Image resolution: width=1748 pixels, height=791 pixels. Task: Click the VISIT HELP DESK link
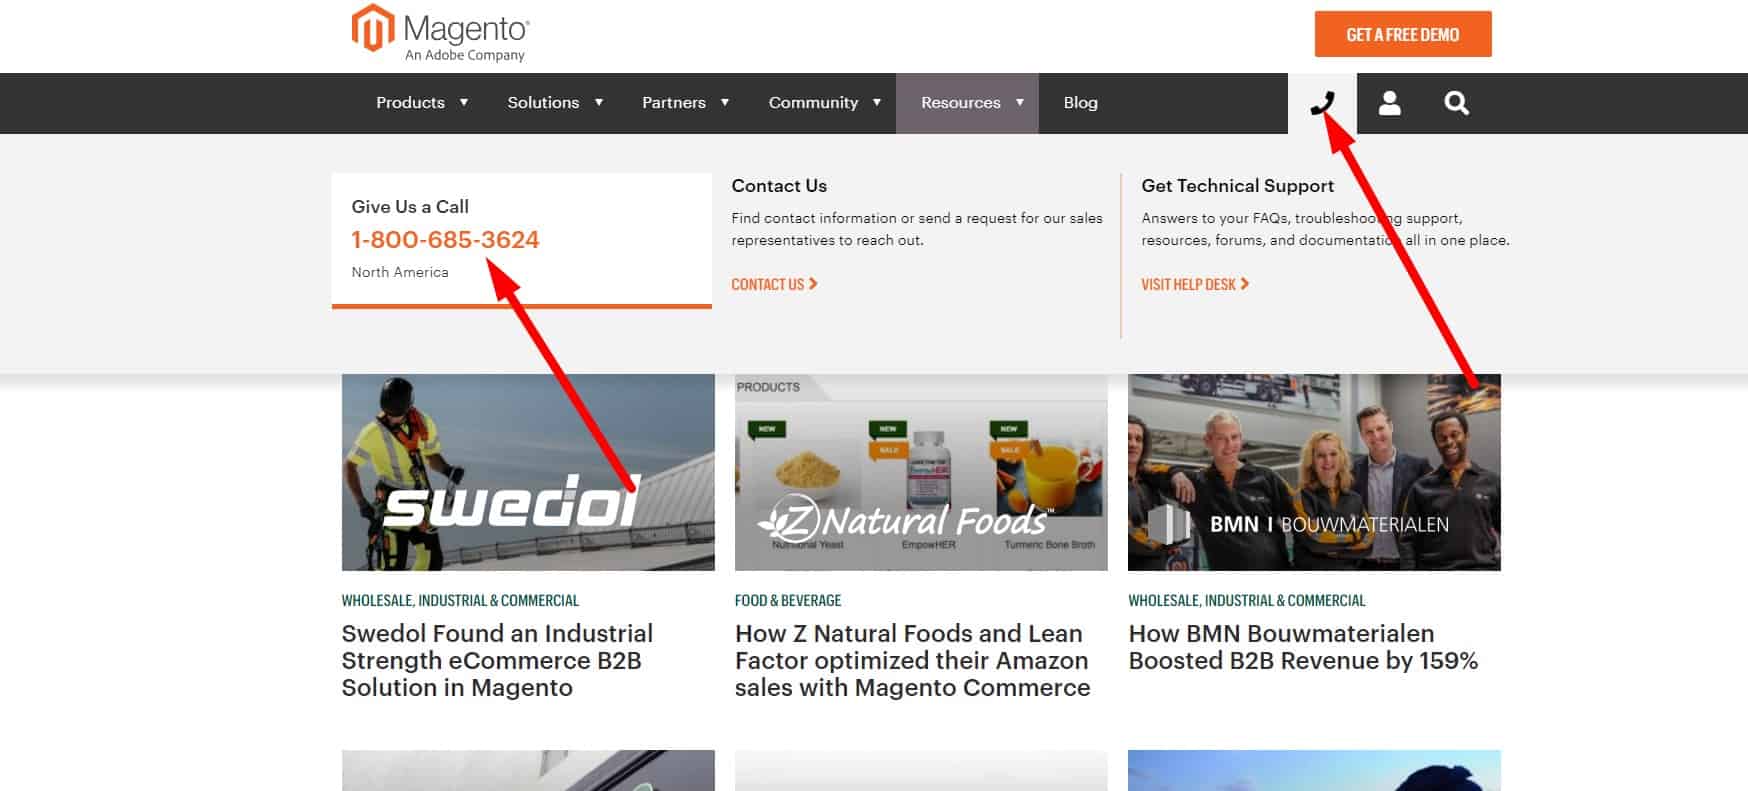[1195, 284]
